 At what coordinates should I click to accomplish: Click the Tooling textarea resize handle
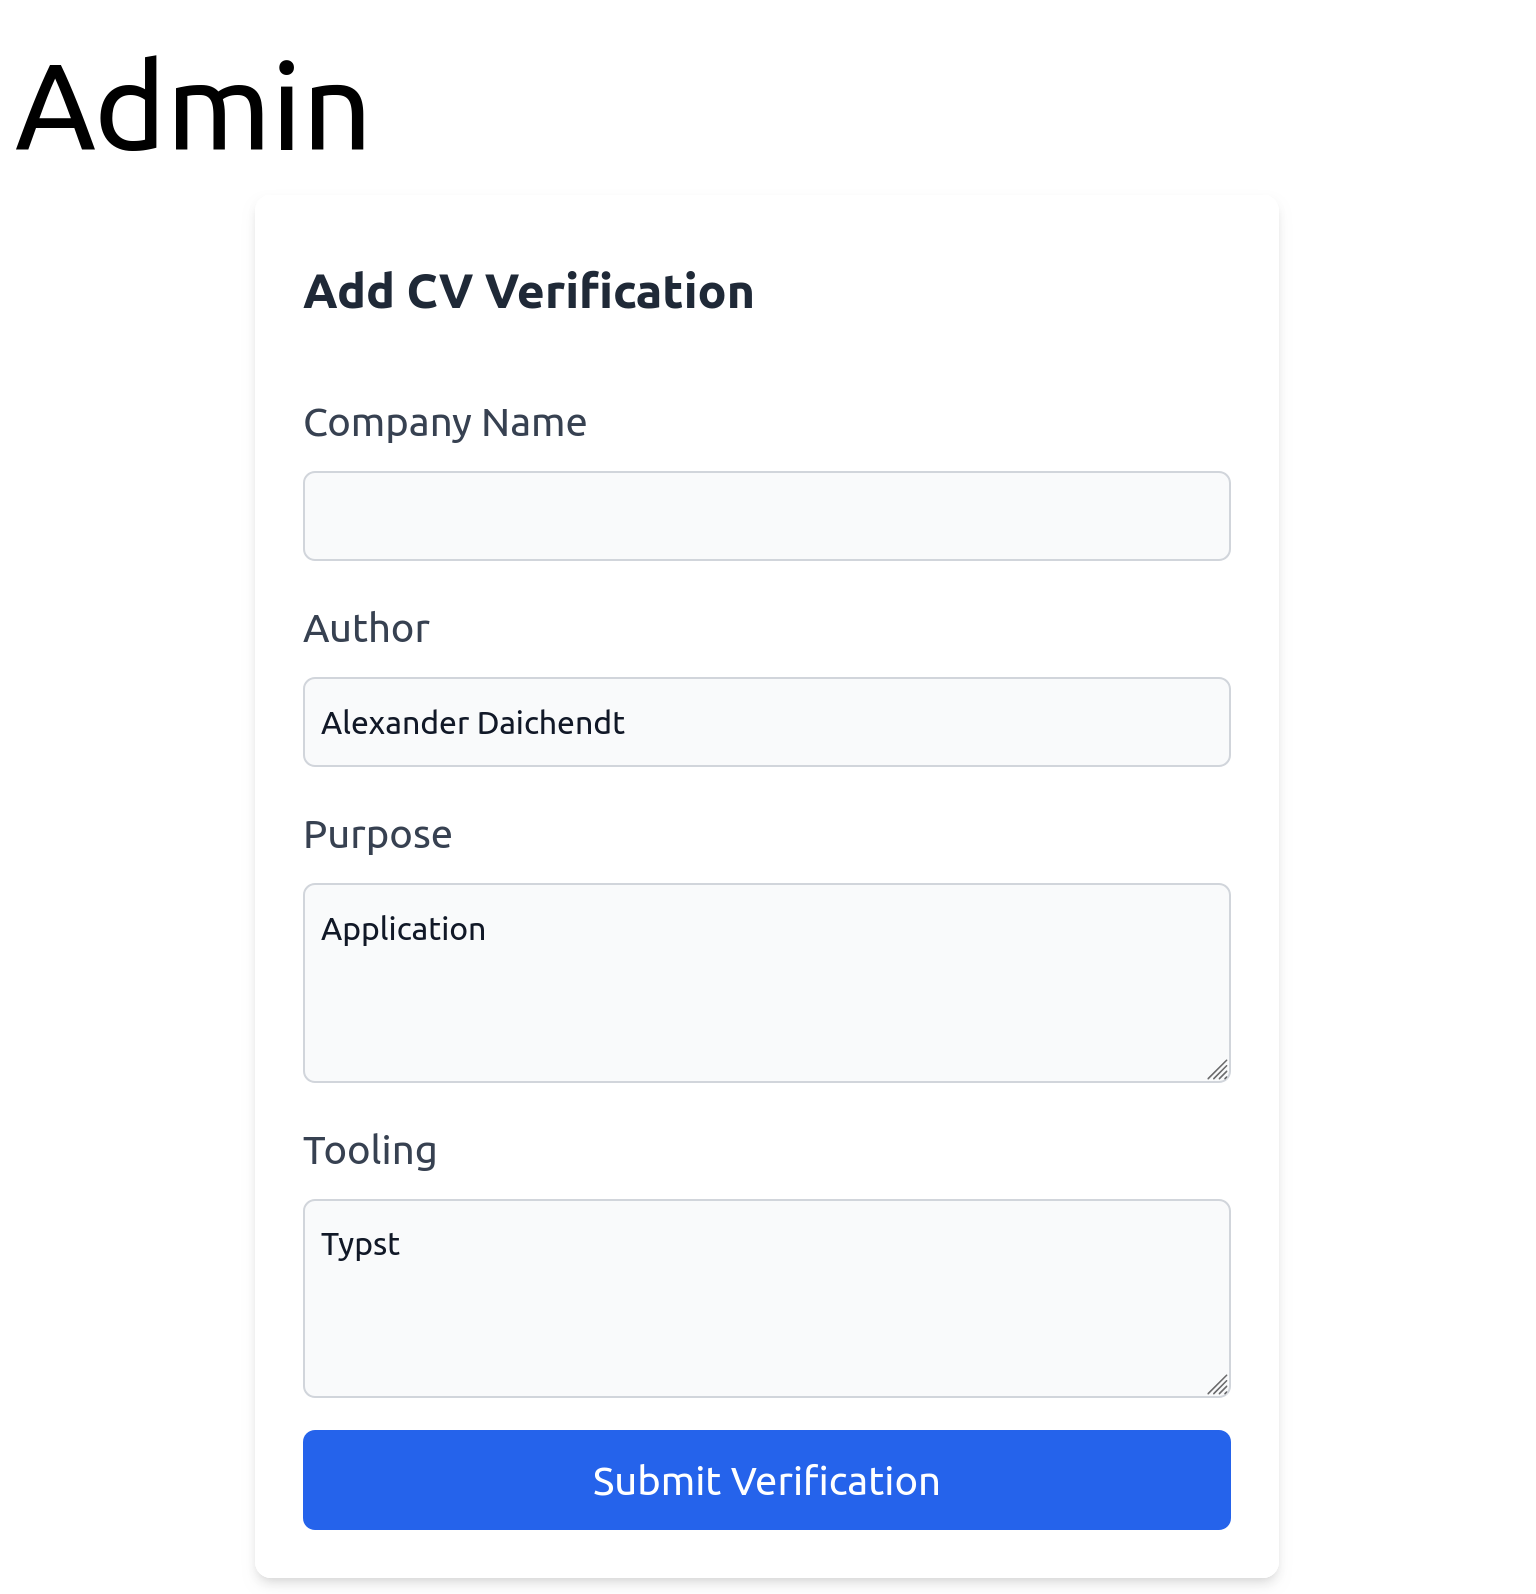click(x=1217, y=1385)
